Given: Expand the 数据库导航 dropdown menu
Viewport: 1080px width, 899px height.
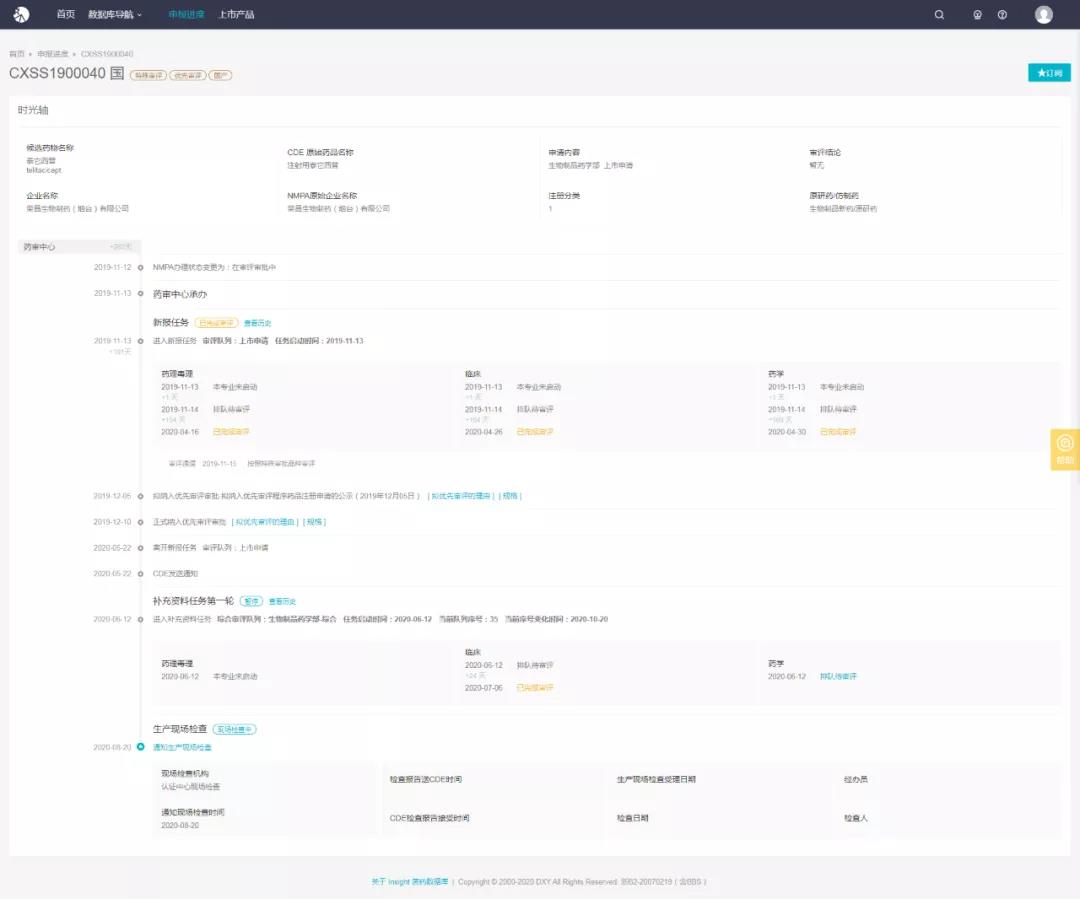Looking at the screenshot, I should click(x=115, y=15).
